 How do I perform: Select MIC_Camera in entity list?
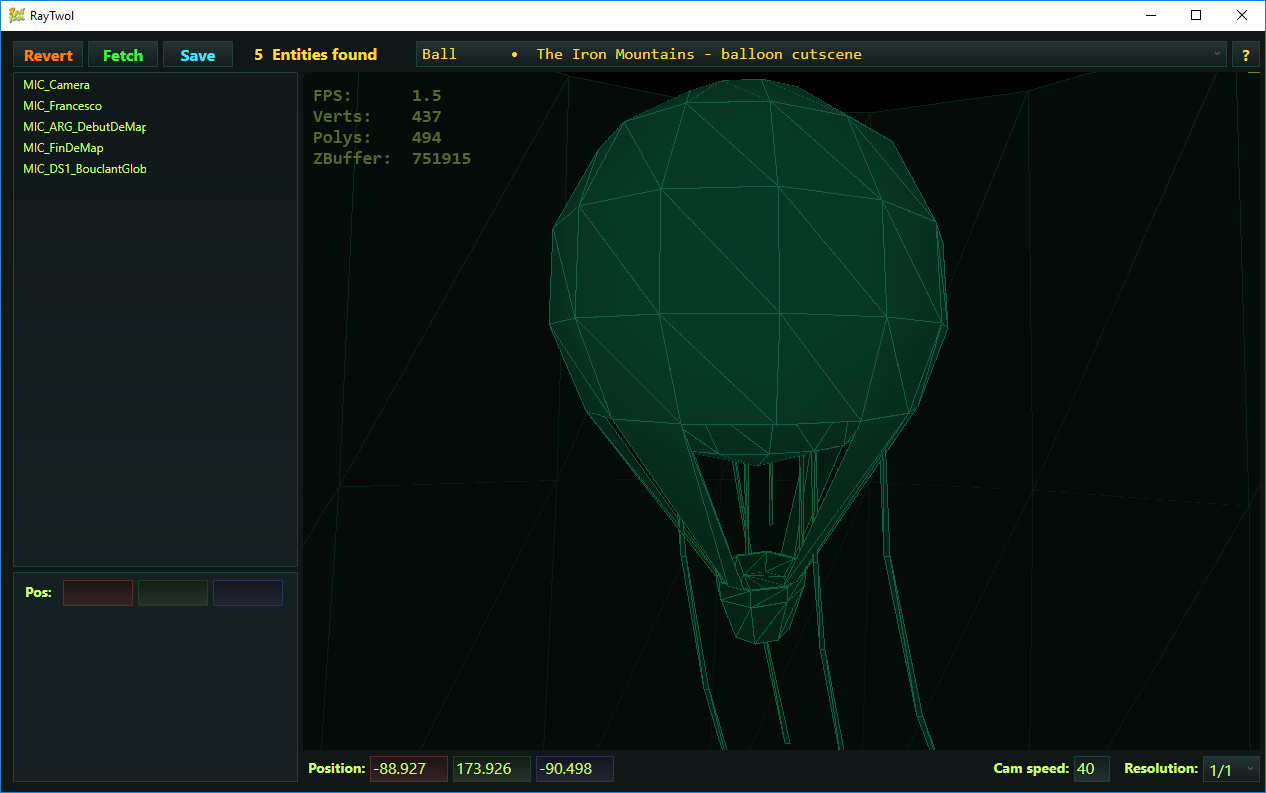[56, 85]
